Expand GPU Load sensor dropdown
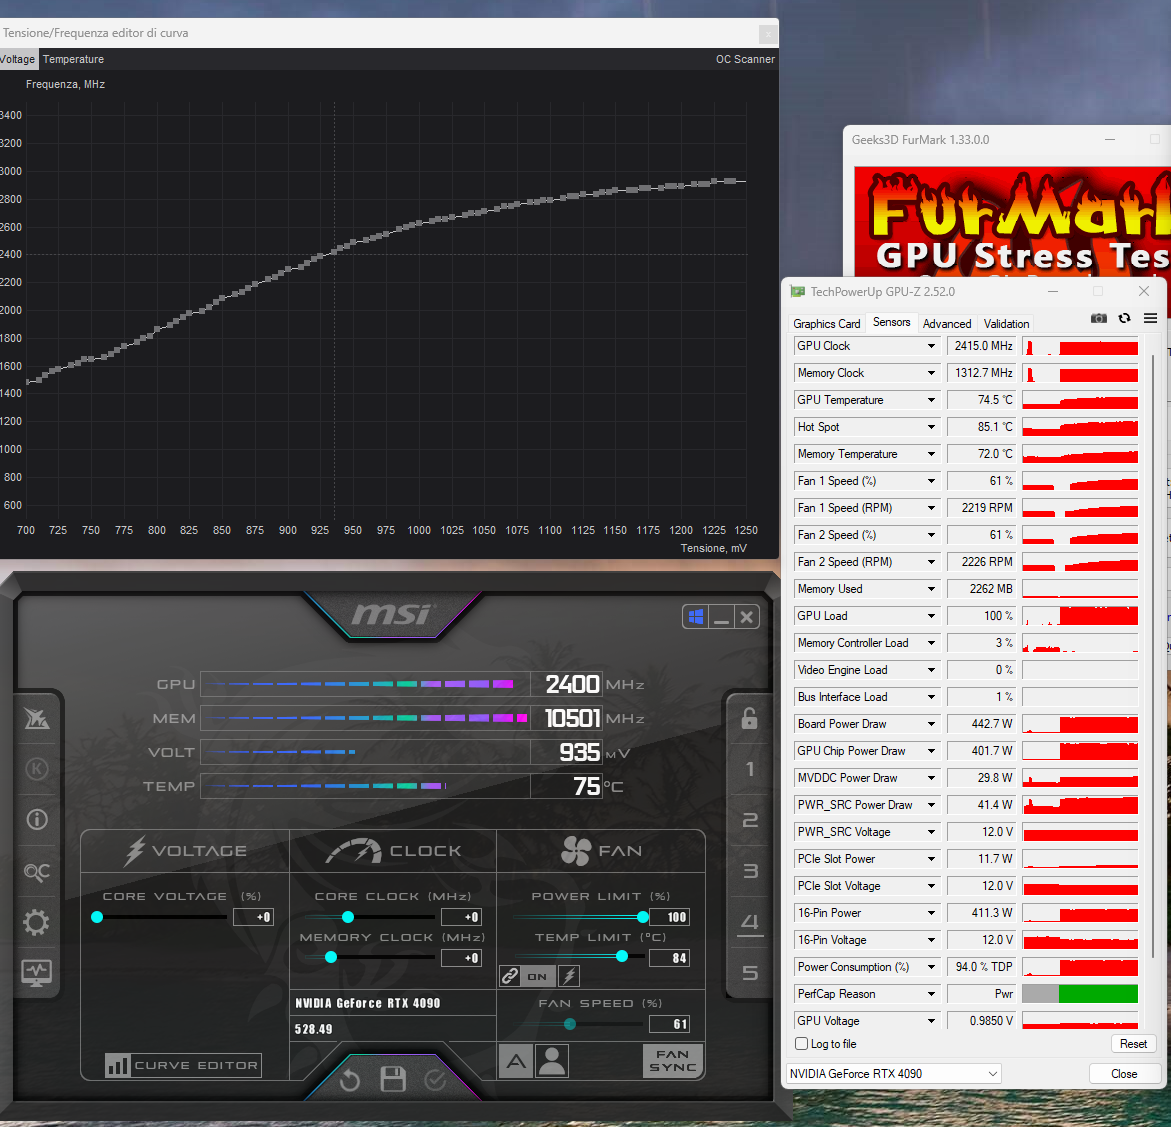The width and height of the screenshot is (1171, 1127). click(931, 615)
